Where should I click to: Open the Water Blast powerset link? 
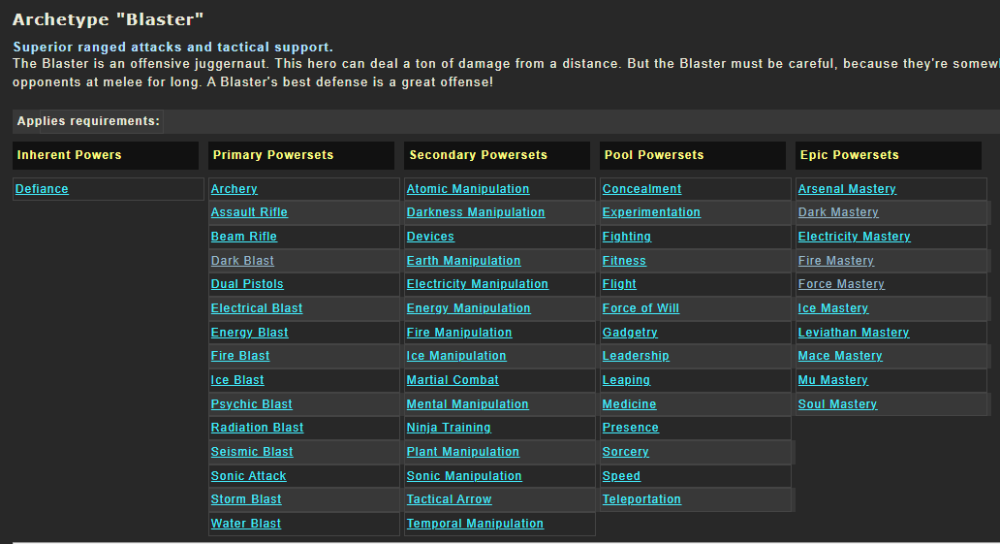click(x=246, y=524)
